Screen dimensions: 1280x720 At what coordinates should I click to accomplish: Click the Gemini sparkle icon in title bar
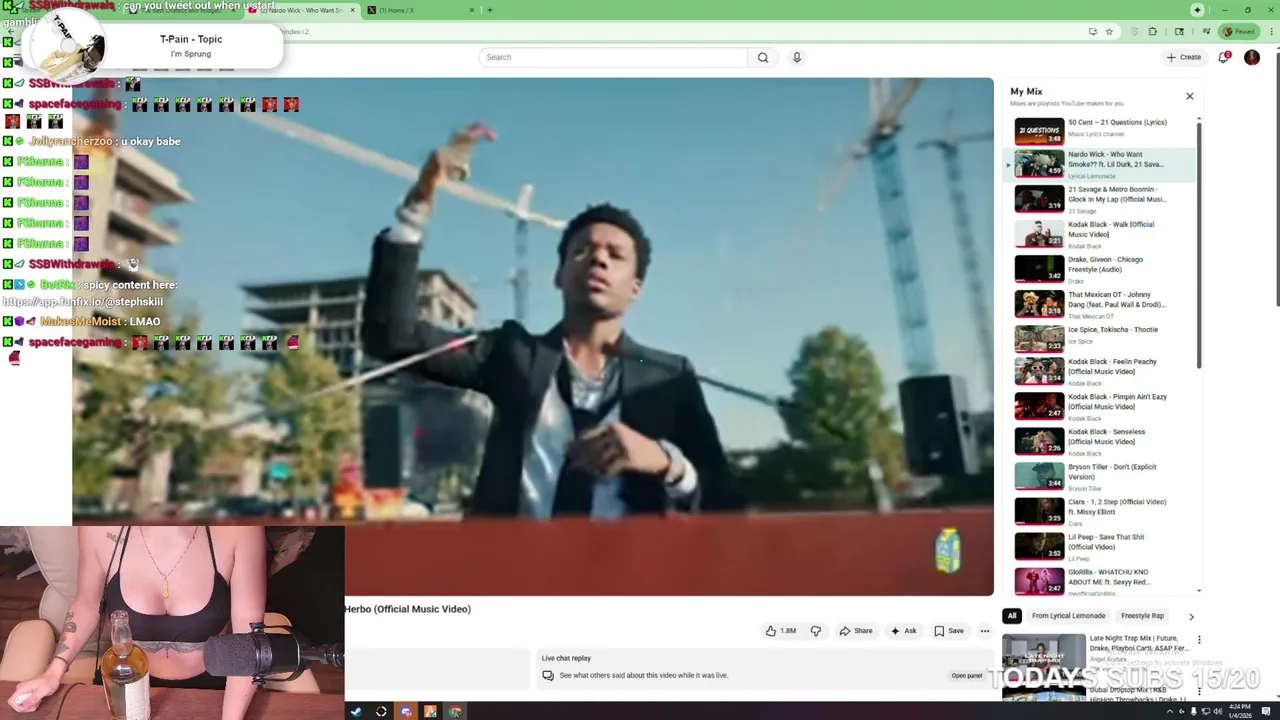pos(1197,10)
